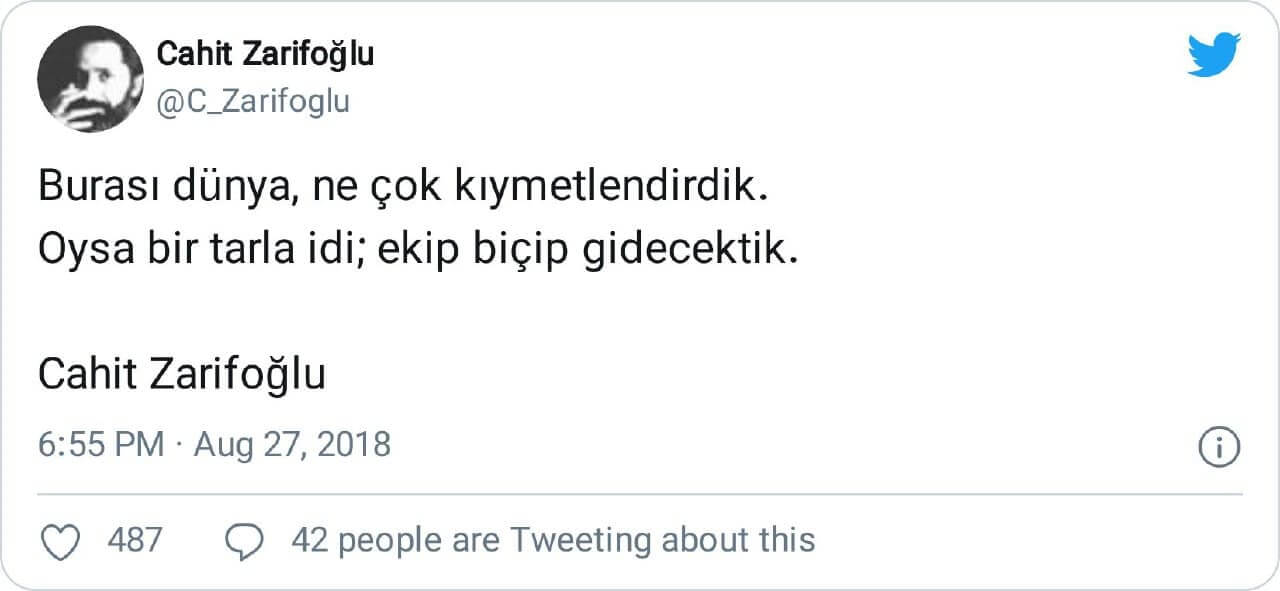Open Cahit Zarifoğlu's profile picture
1280x591 pixels.
(x=90, y=79)
